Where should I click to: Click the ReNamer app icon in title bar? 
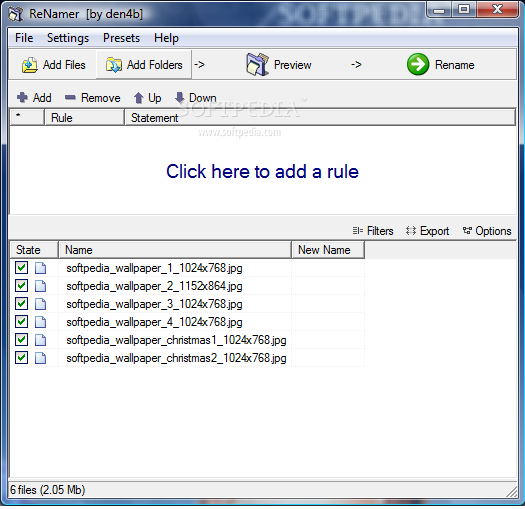pyautogui.click(x=16, y=14)
